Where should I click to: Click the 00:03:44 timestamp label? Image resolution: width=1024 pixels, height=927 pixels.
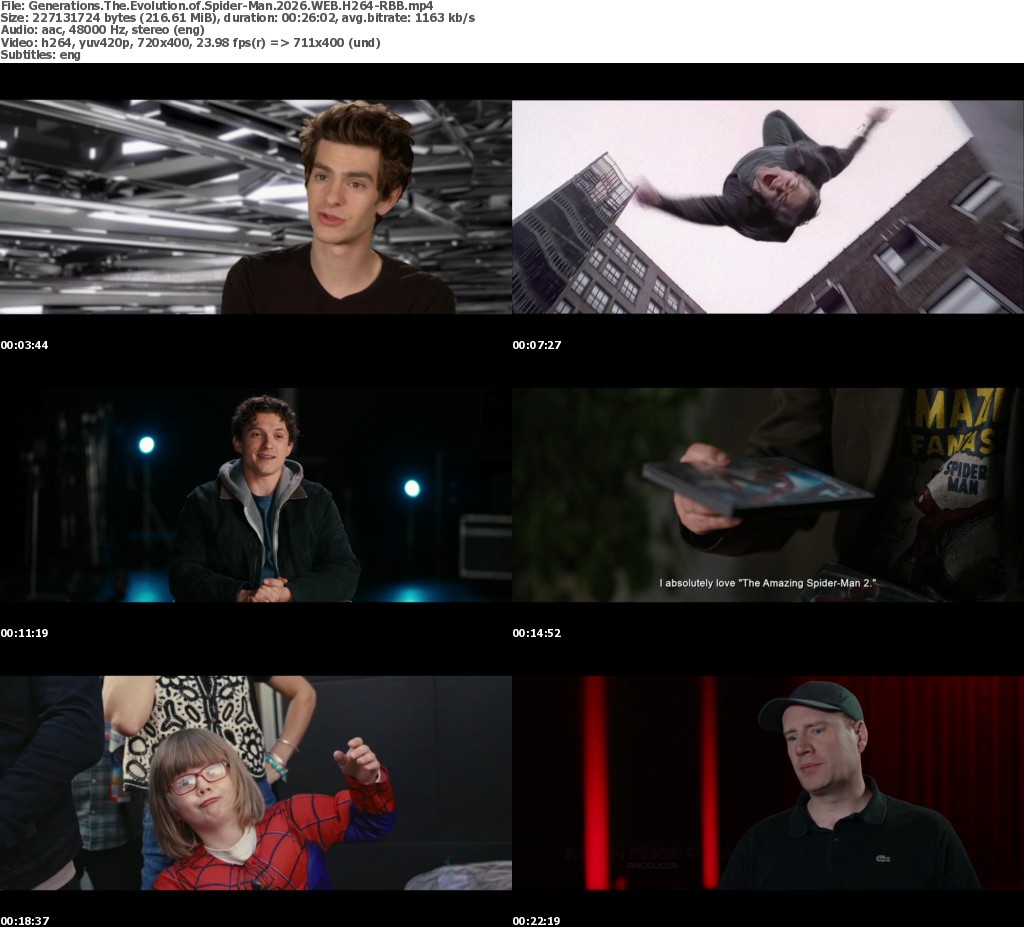click(24, 345)
